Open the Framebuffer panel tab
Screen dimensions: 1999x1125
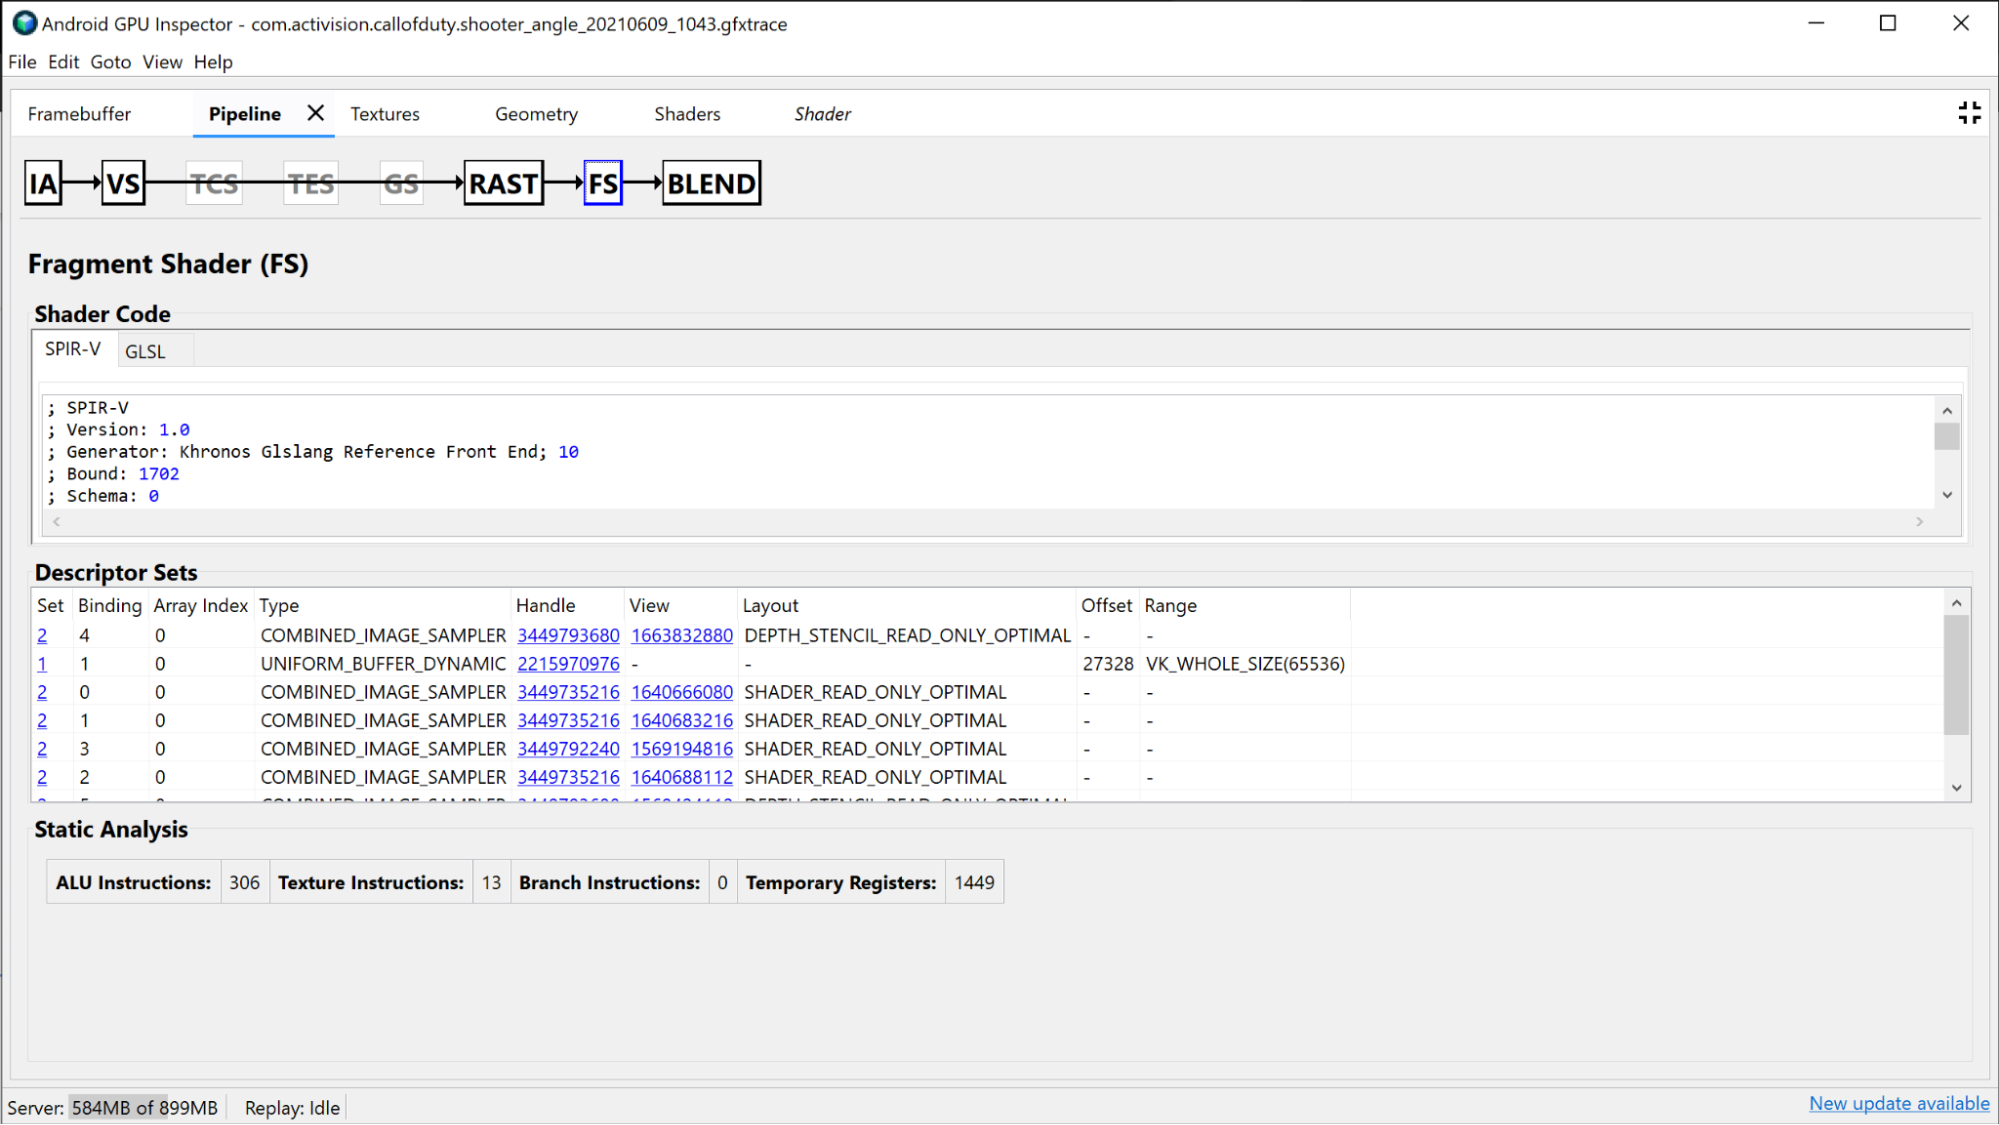coord(77,113)
